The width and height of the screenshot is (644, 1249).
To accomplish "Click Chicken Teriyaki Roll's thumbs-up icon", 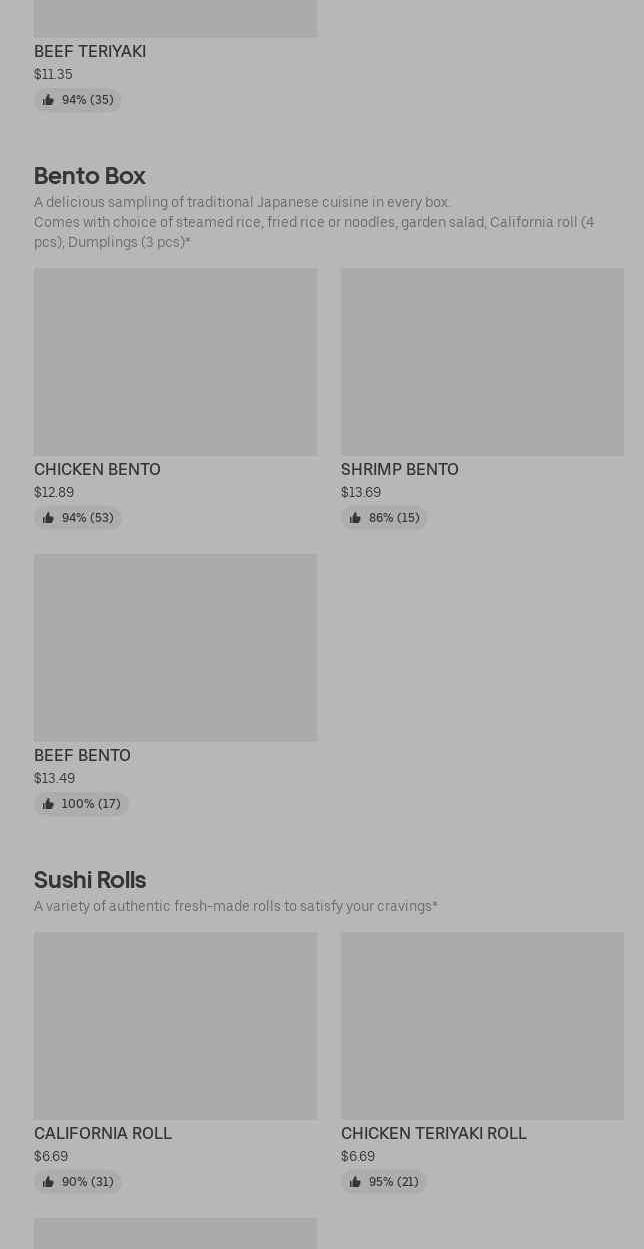I will [355, 1182].
